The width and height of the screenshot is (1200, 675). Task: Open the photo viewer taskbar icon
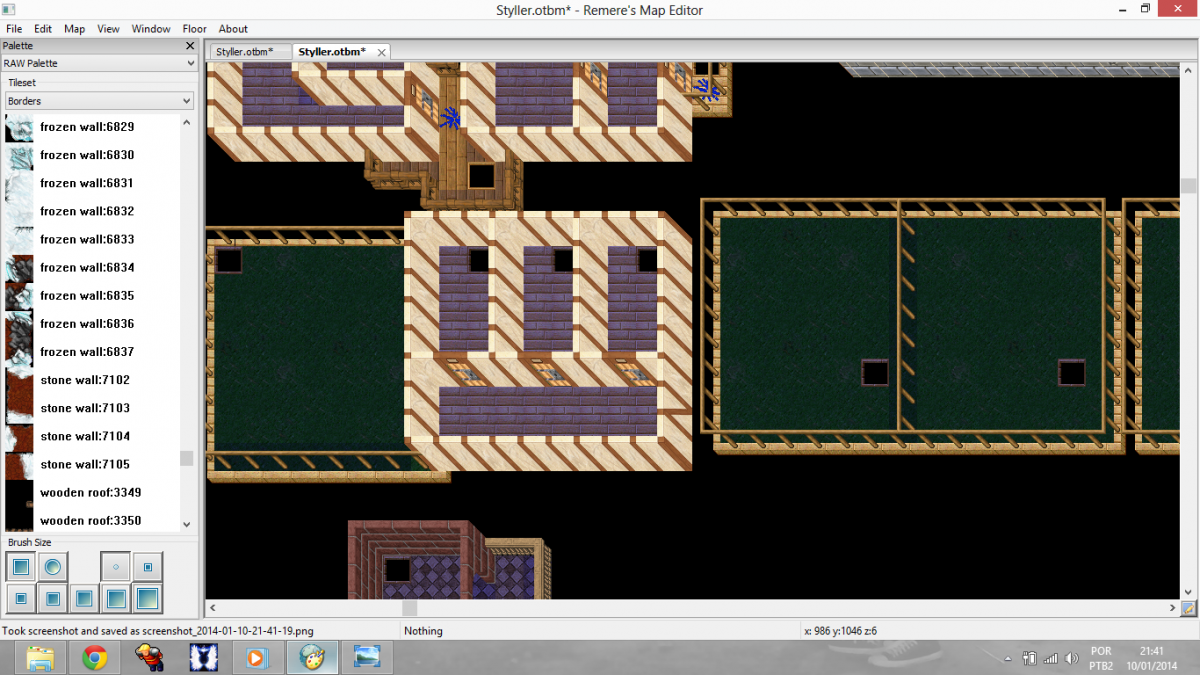(x=367, y=658)
